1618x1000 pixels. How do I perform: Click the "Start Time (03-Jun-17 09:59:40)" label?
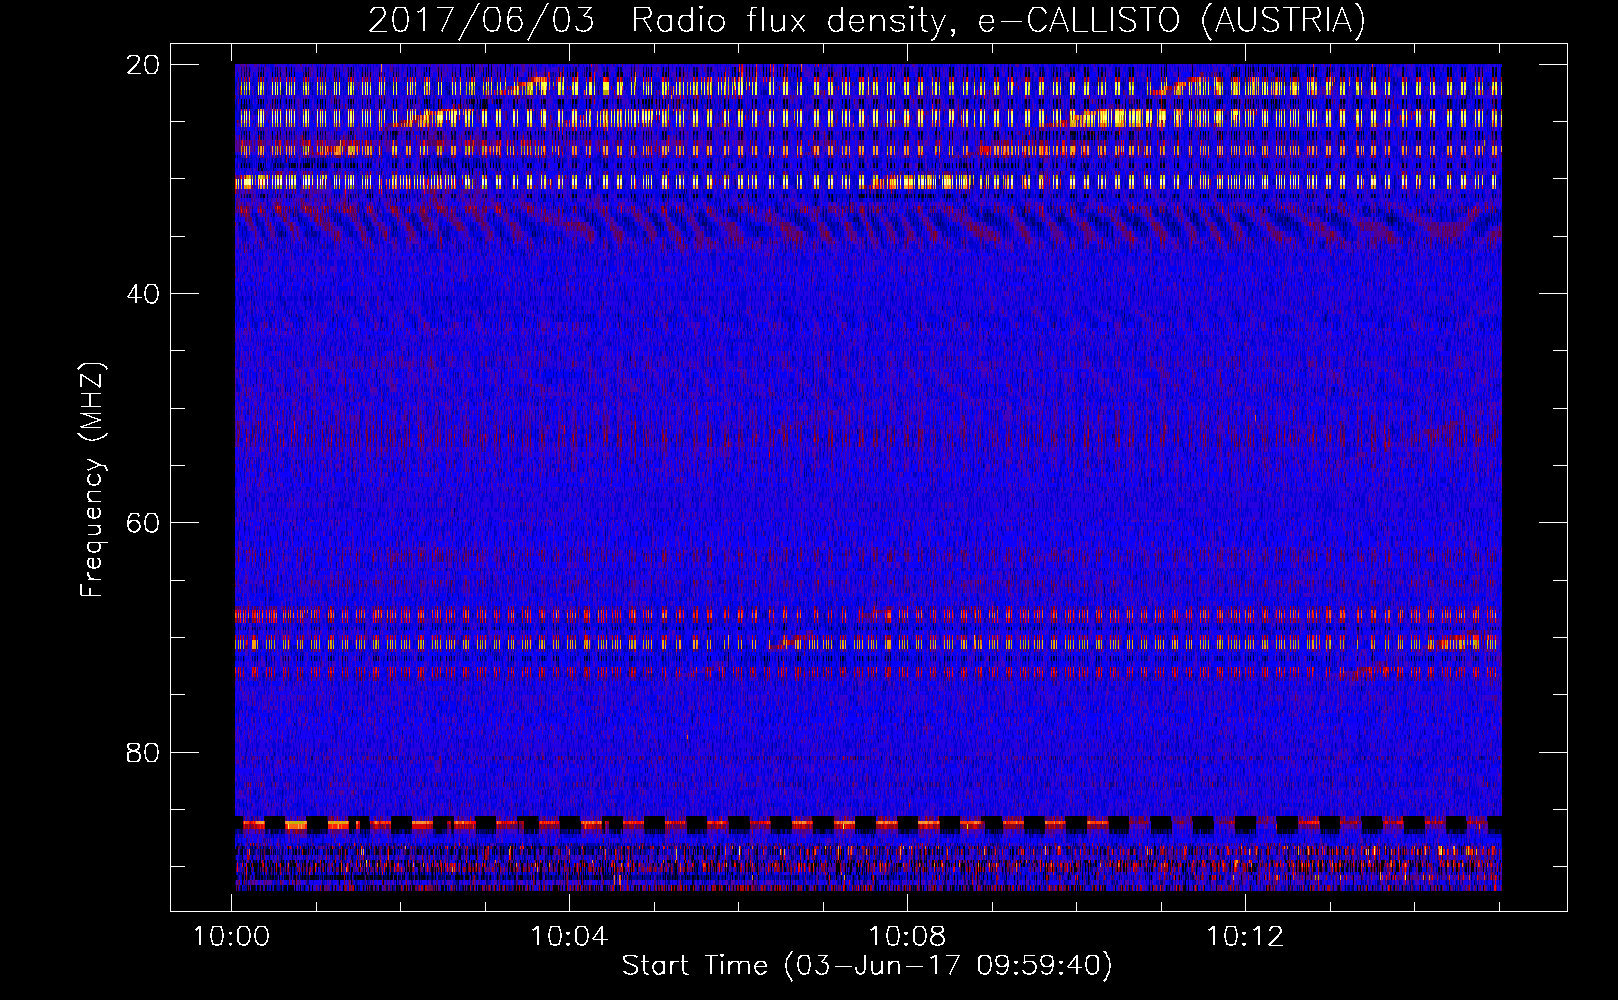click(x=867, y=966)
